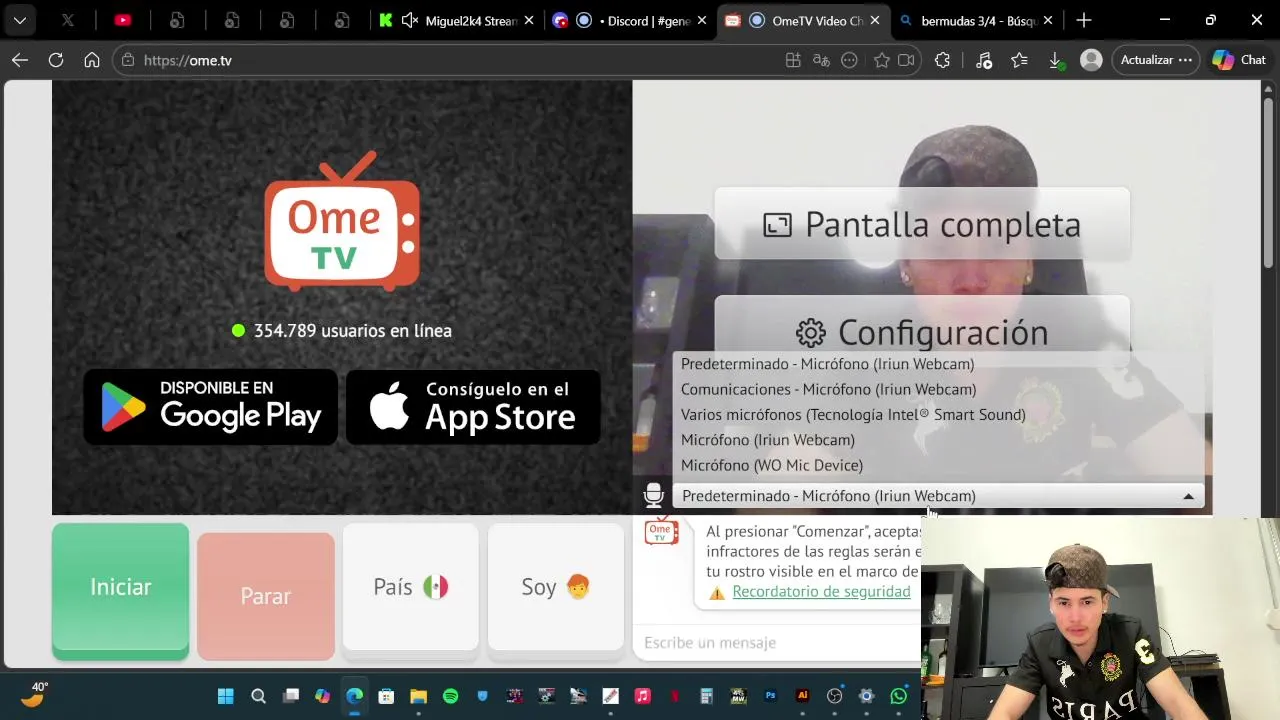Open the Google Play download badge
1280x720 pixels.
[210, 407]
